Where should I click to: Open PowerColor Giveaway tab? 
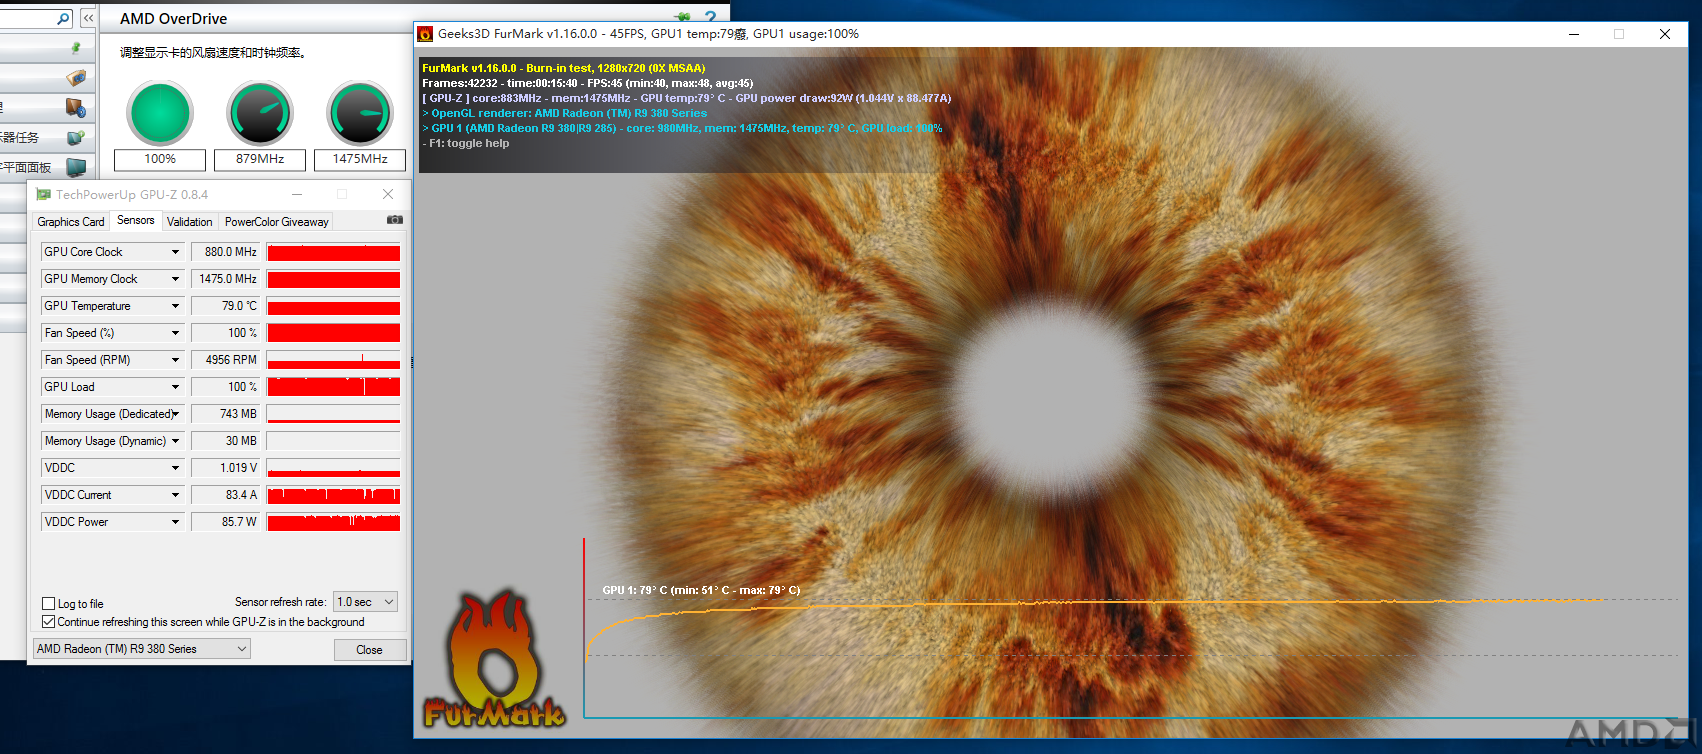pos(277,222)
